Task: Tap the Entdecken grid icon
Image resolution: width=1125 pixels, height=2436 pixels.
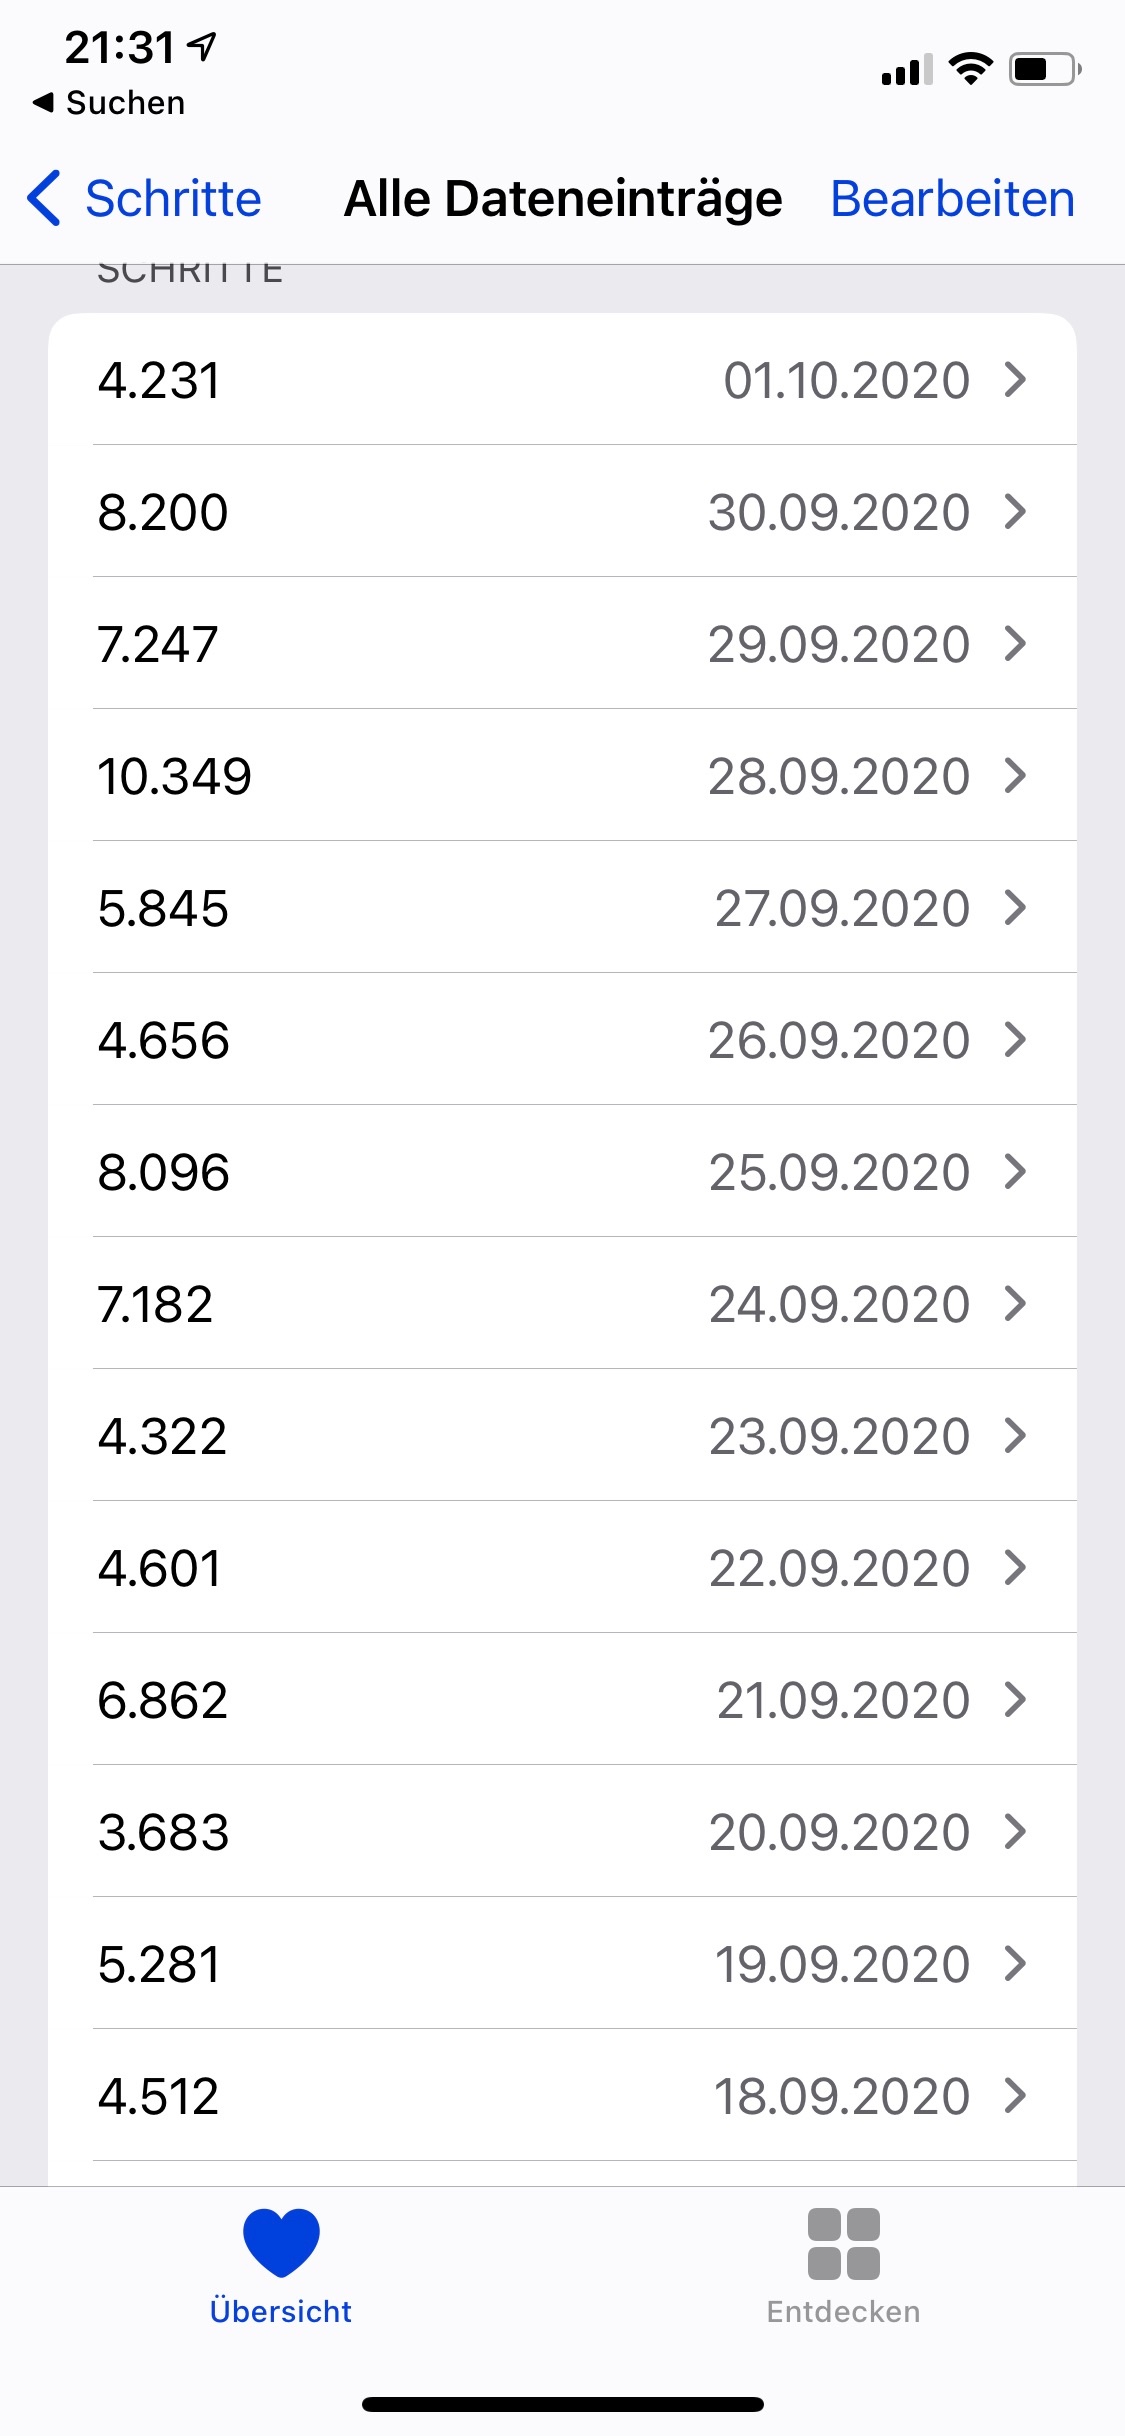Action: (843, 2243)
